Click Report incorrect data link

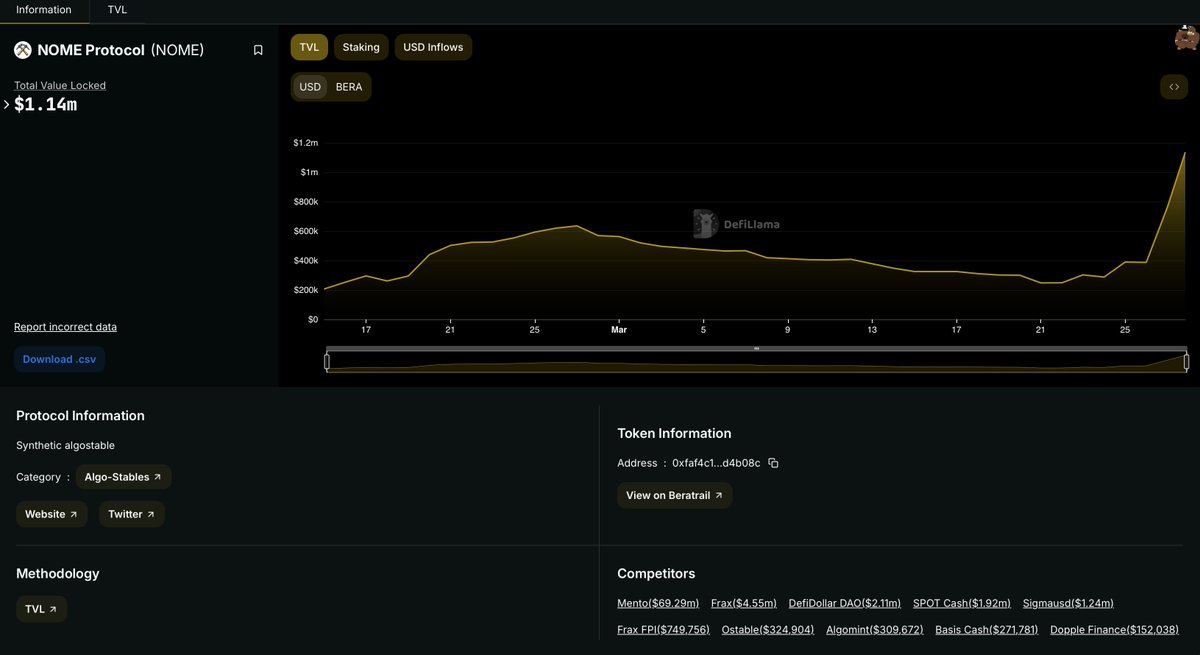(x=65, y=327)
